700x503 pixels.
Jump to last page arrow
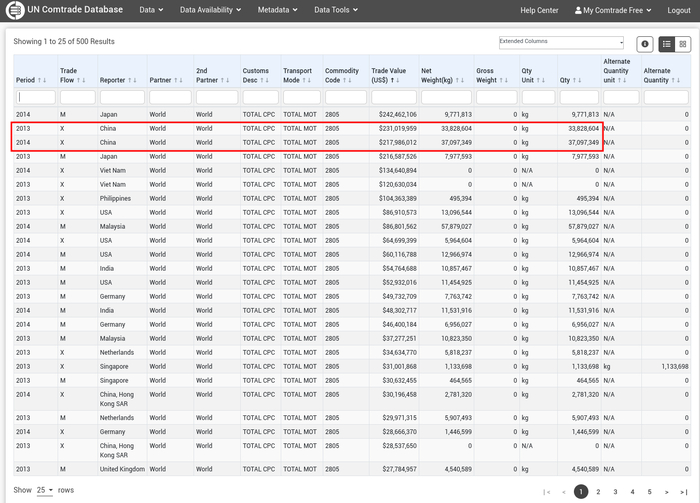[x=683, y=492]
